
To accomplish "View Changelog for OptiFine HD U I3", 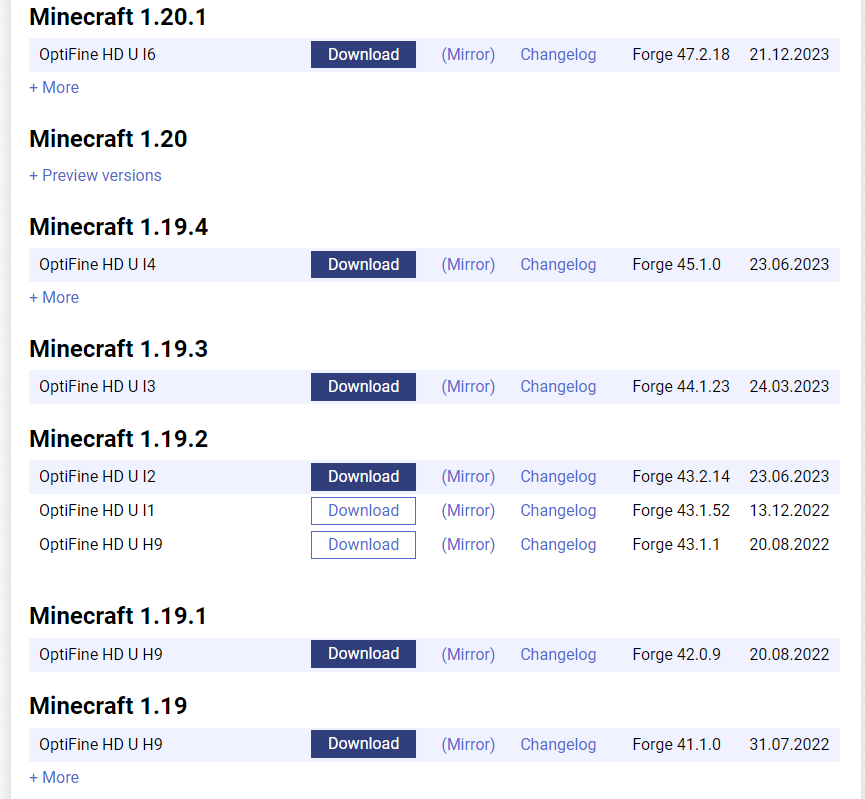I will (558, 387).
